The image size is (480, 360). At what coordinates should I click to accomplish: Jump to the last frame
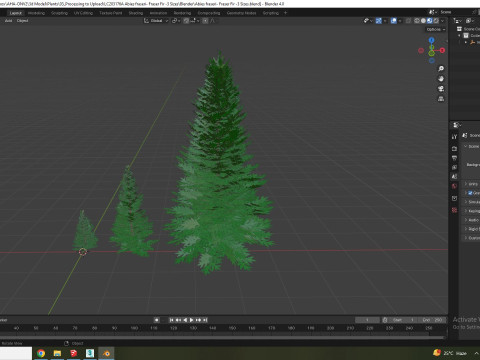(205, 320)
